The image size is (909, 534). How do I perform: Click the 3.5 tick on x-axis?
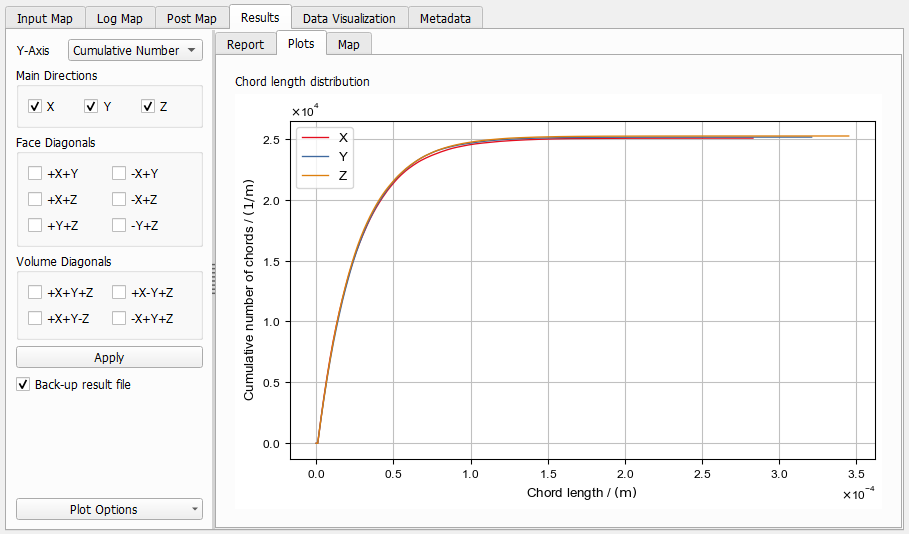pos(856,474)
